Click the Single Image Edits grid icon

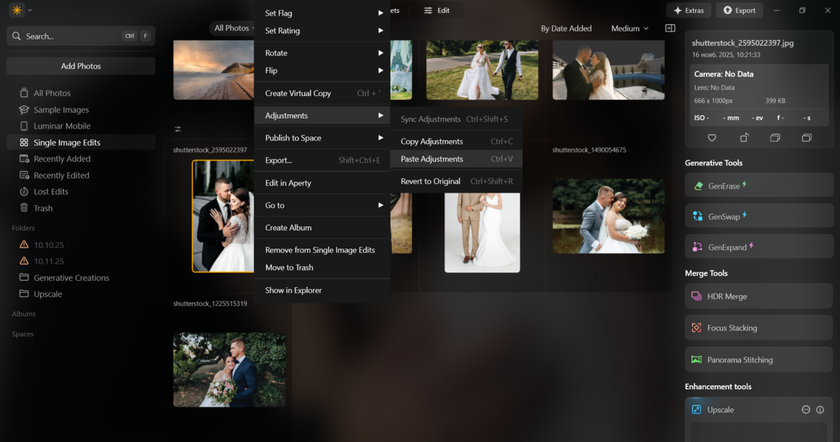click(x=24, y=143)
